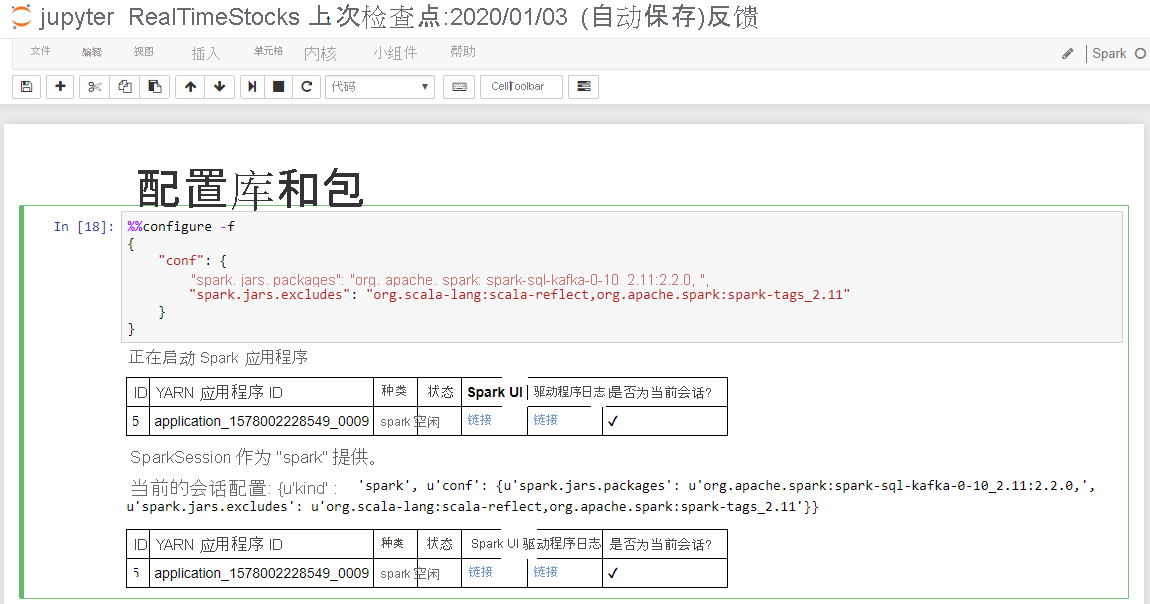Viewport: 1150px width, 604px height.
Task: Click the pencil edit-mode indicator icon
Action: point(1068,54)
